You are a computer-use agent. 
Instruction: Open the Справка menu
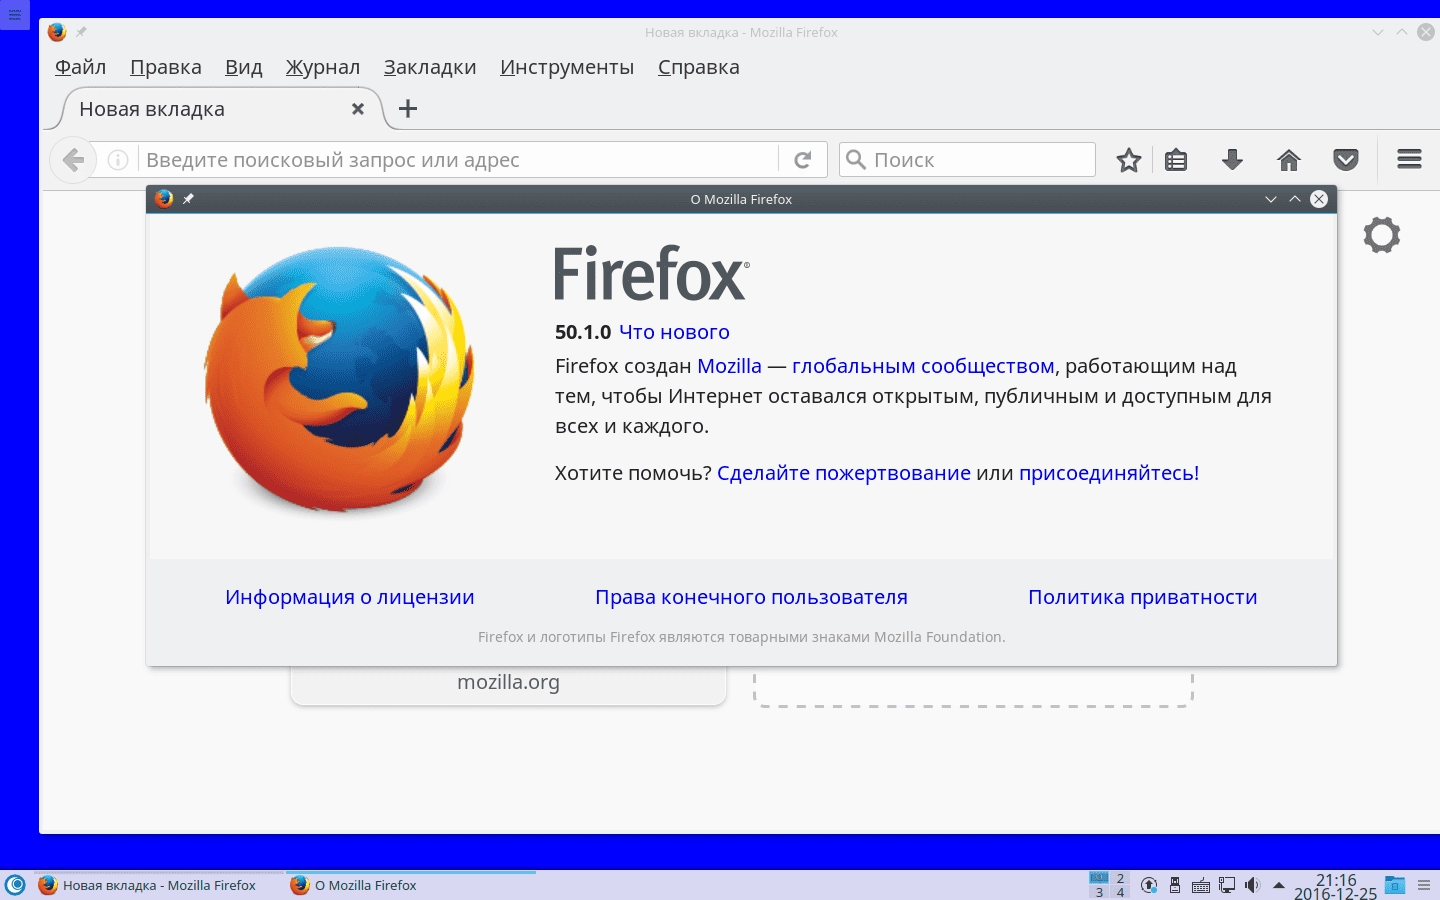click(x=699, y=67)
